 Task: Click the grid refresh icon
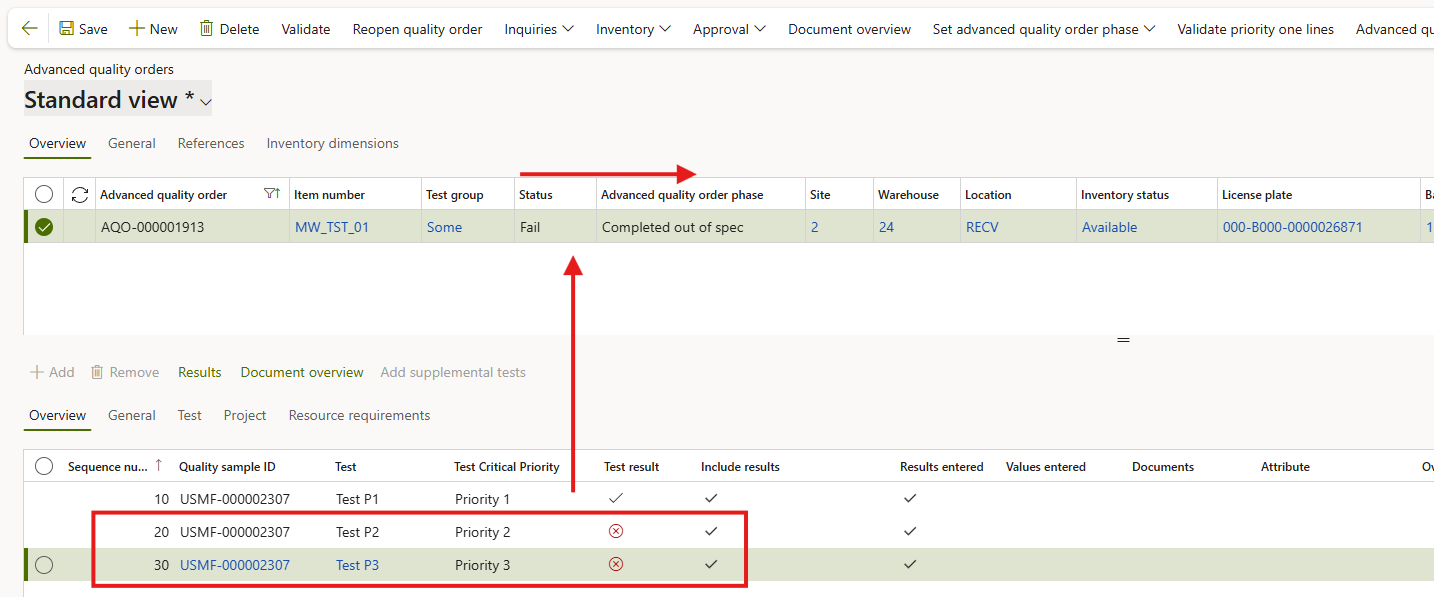(79, 195)
